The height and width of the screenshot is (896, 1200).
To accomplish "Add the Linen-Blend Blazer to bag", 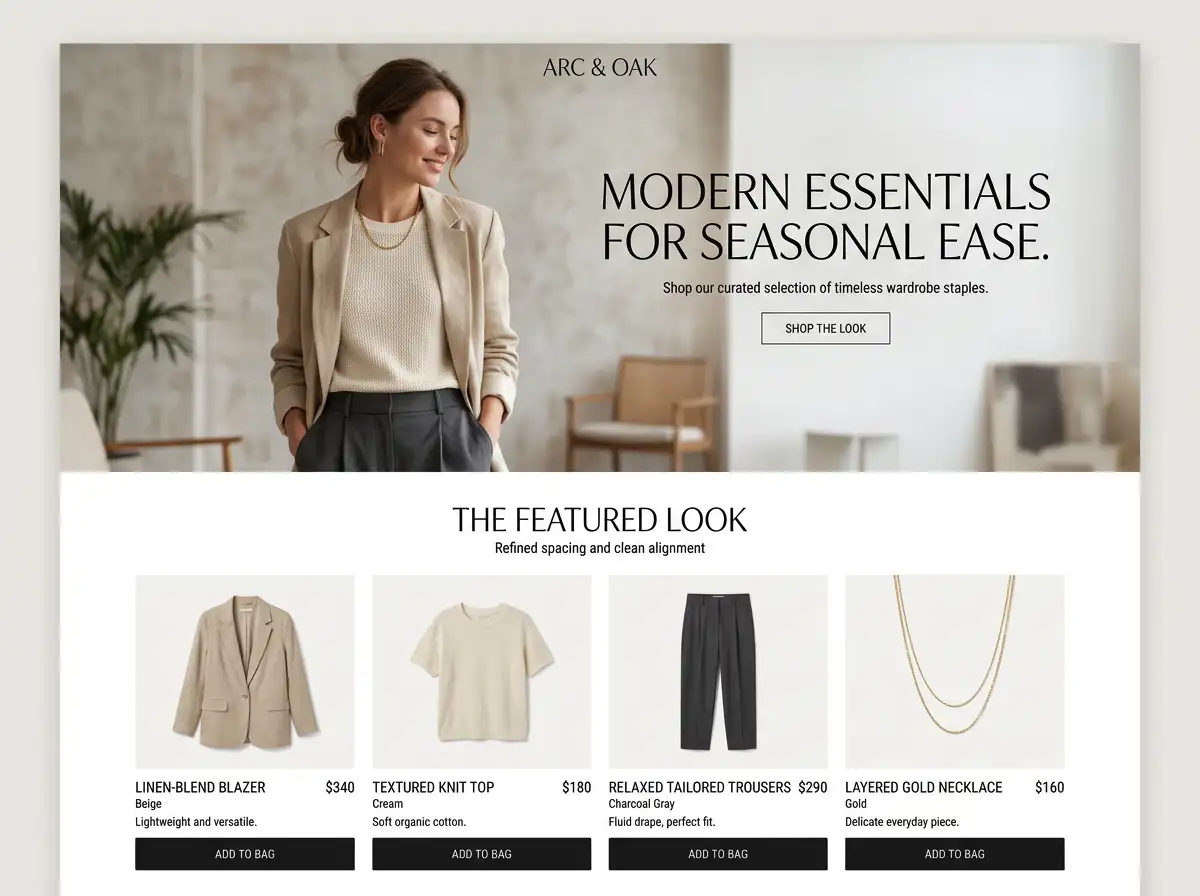I will pyautogui.click(x=245, y=854).
